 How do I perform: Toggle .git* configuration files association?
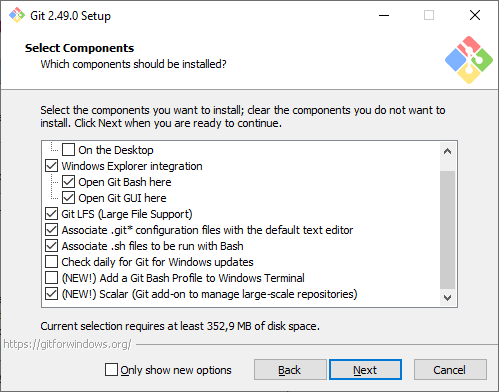pyautogui.click(x=51, y=230)
